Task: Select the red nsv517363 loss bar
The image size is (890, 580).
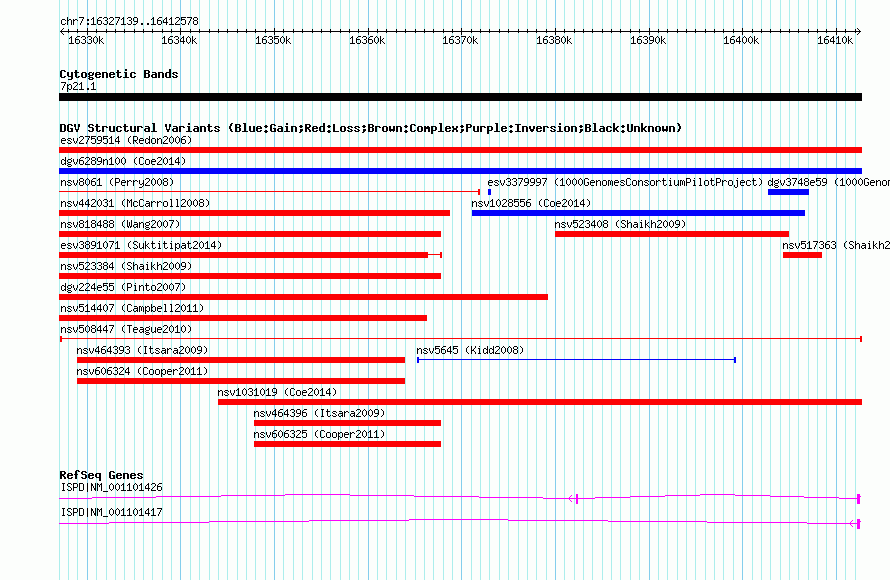Action: (x=803, y=255)
